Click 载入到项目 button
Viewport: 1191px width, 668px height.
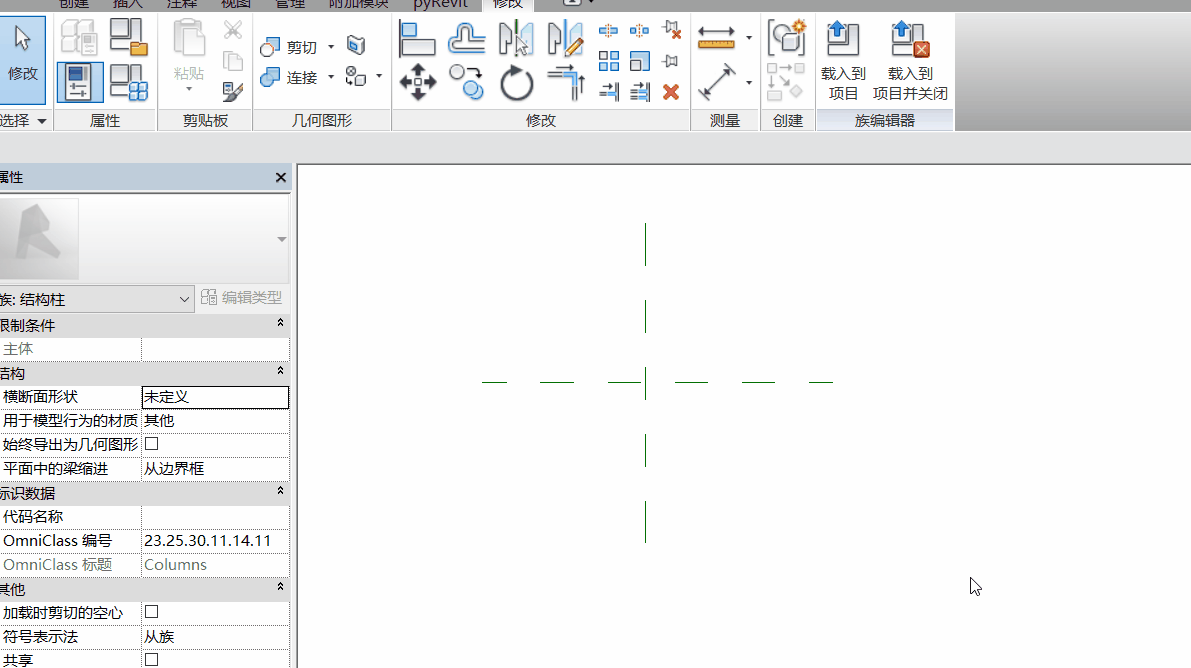pos(843,61)
